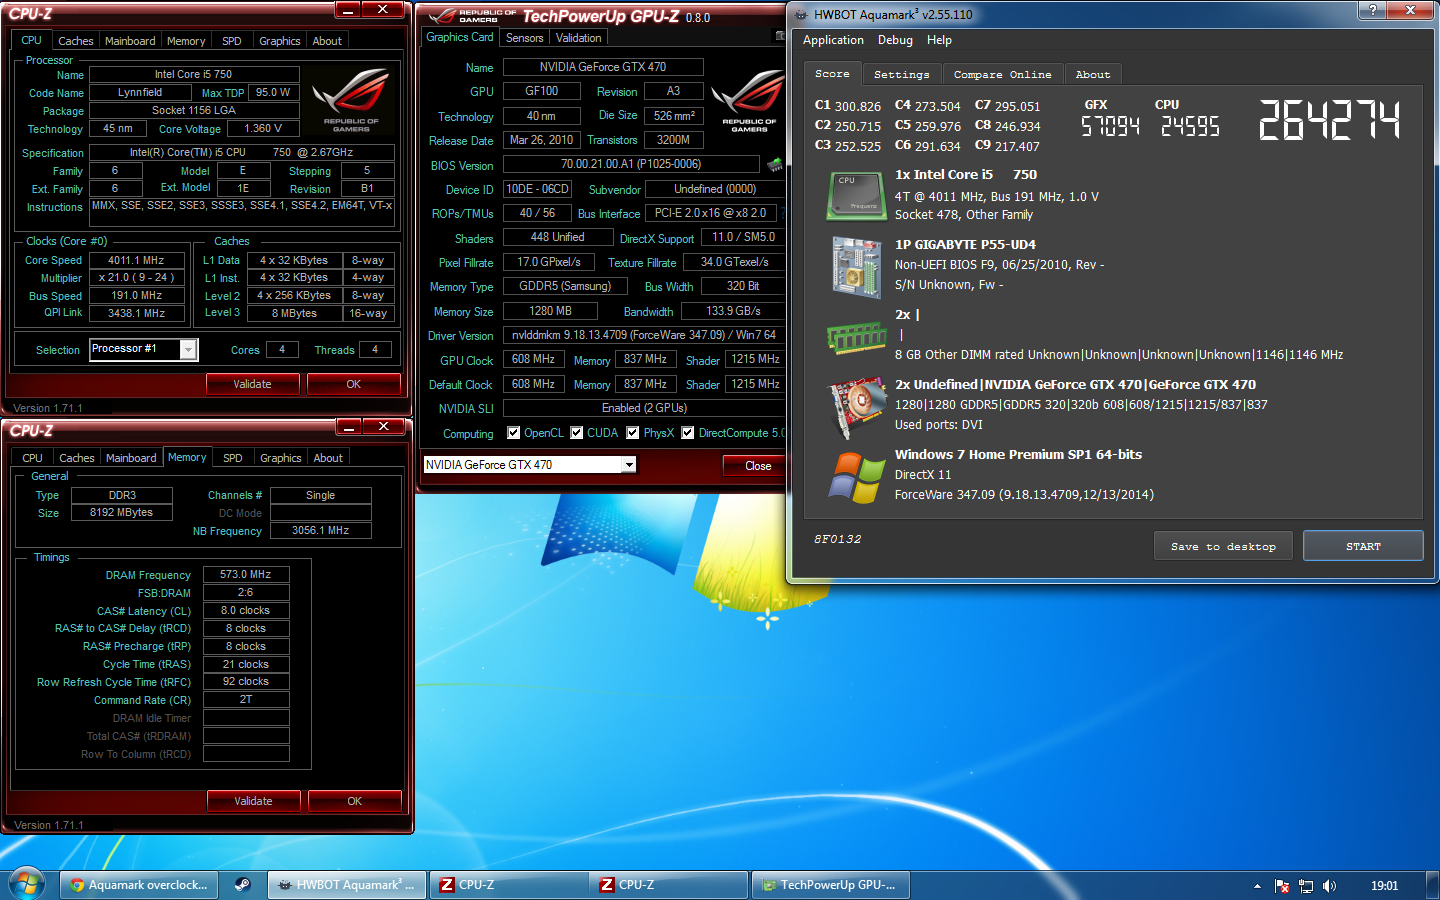1440x900 pixels.
Task: Click the HWBOT Aquamark title bar app icon
Action: [801, 15]
